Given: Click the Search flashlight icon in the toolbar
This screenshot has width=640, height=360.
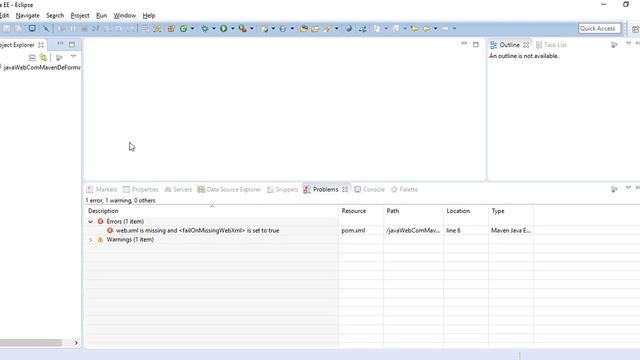Looking at the screenshot, I should click(327, 29).
